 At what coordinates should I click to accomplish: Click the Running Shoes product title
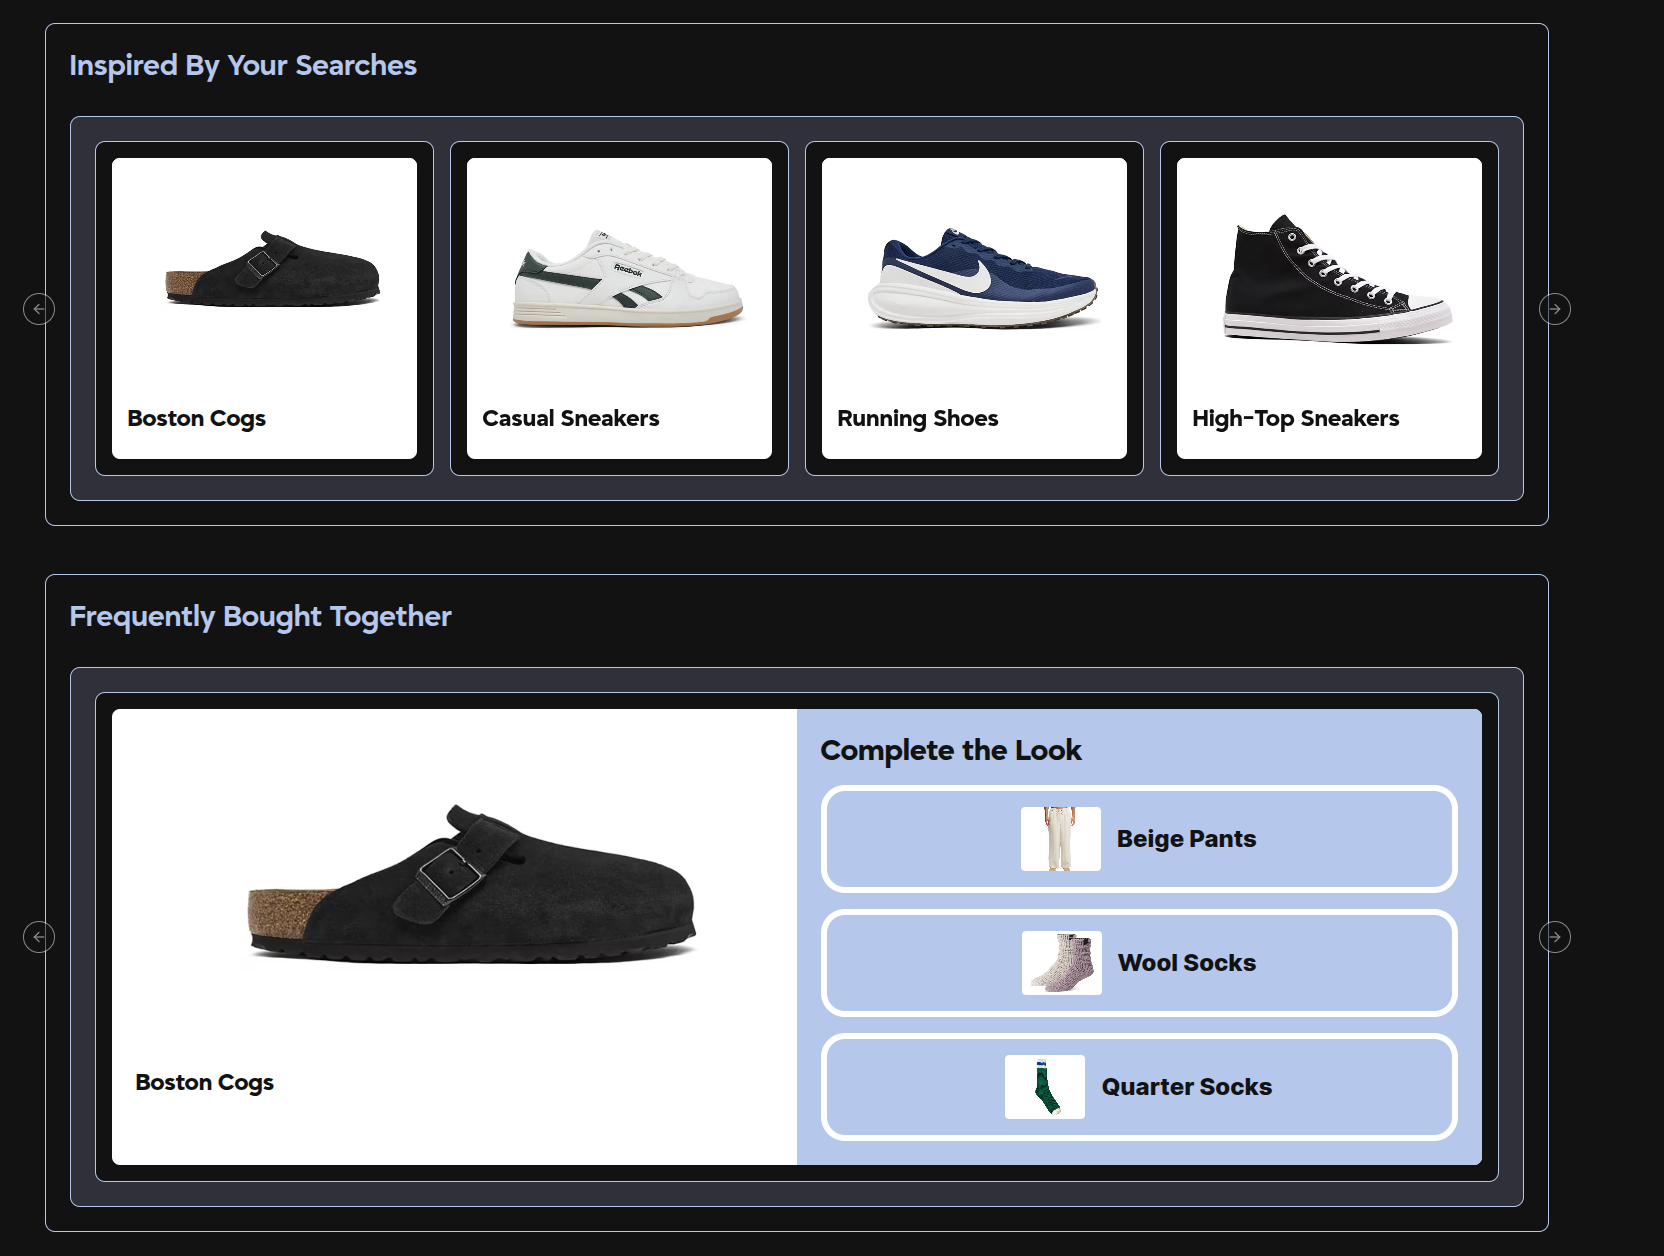pos(917,418)
